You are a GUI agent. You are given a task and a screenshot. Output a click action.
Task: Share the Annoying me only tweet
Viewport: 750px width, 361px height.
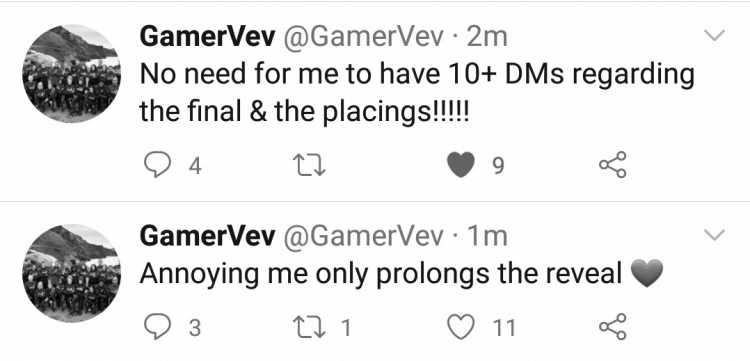(613, 327)
